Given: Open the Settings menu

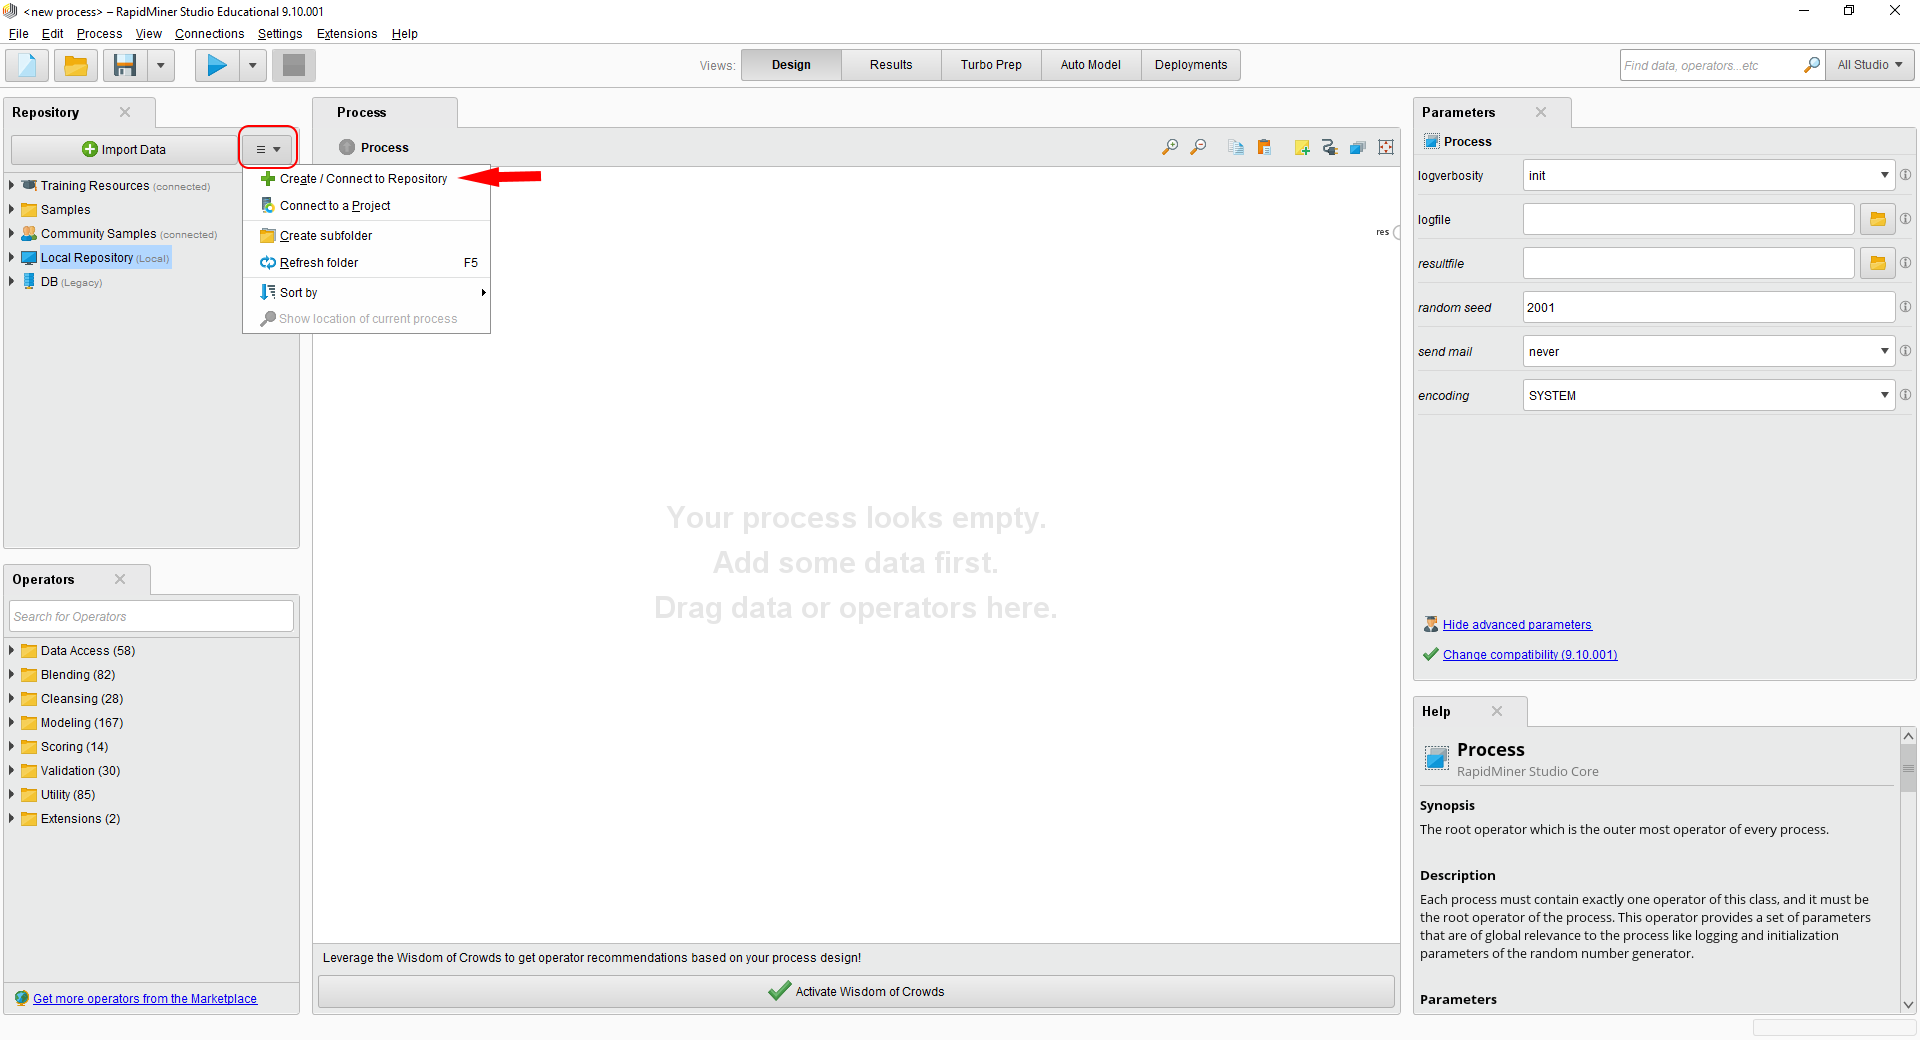Looking at the screenshot, I should point(280,34).
